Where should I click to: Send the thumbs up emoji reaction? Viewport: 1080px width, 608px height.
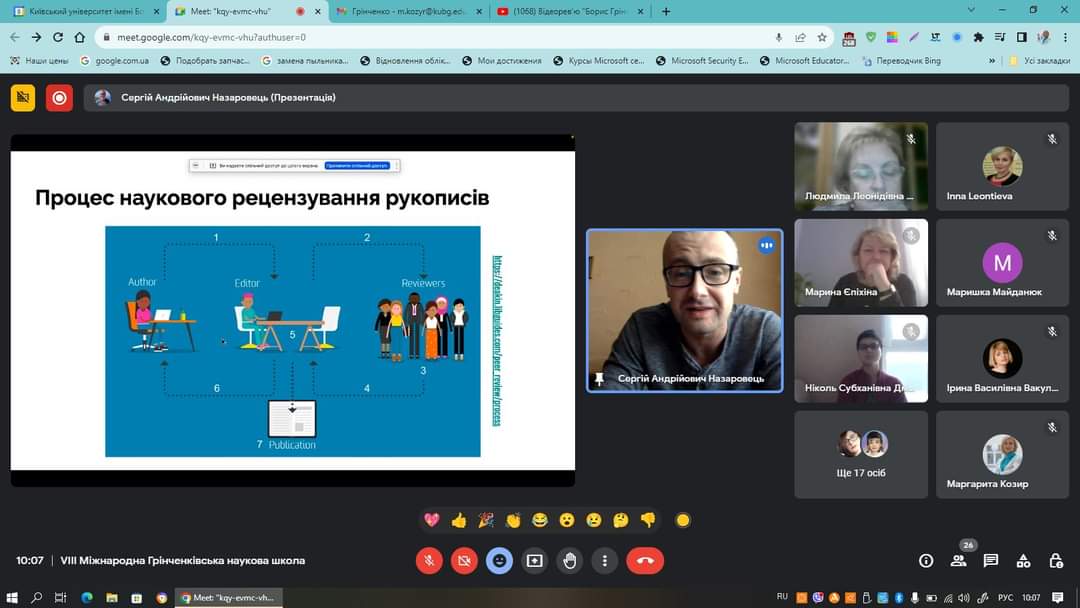point(459,520)
